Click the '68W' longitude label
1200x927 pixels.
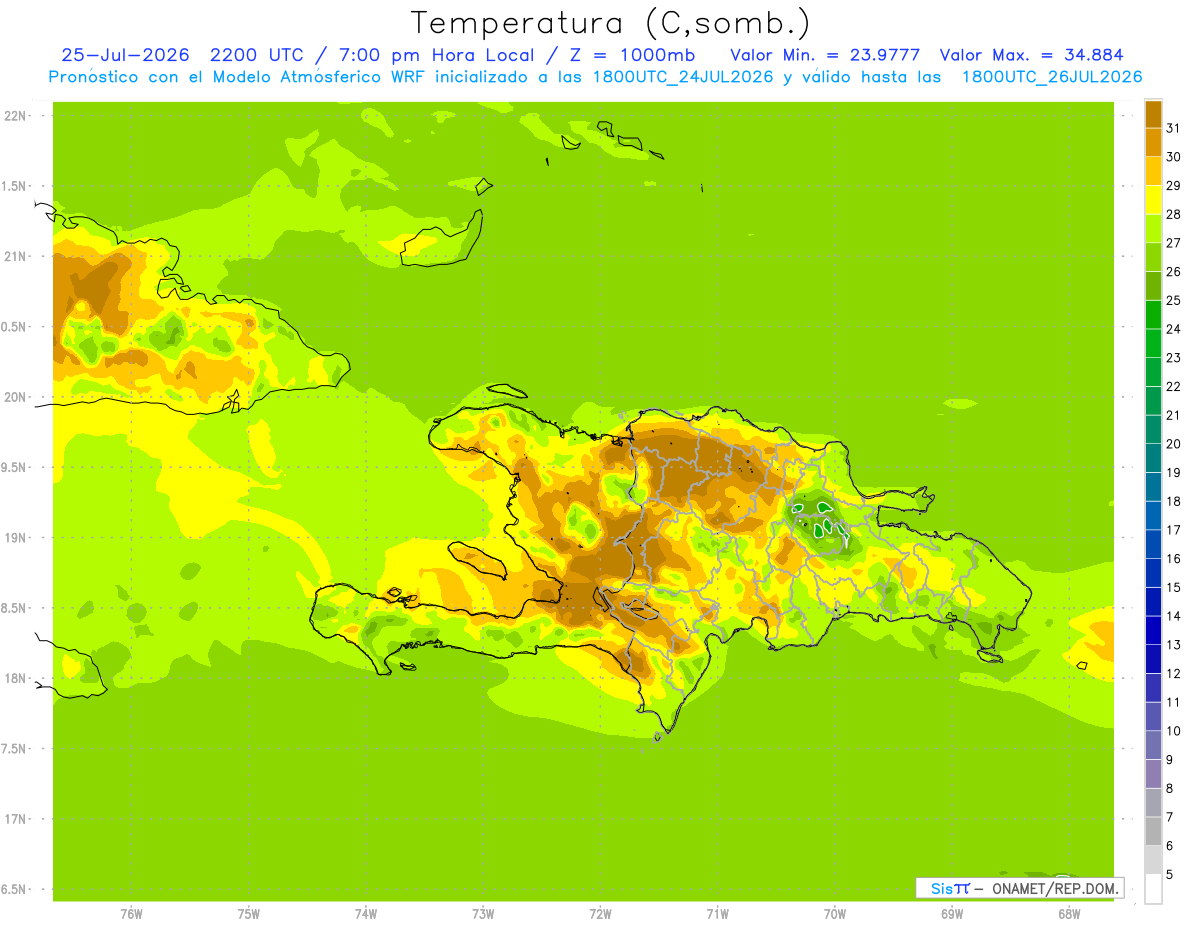(1069, 913)
